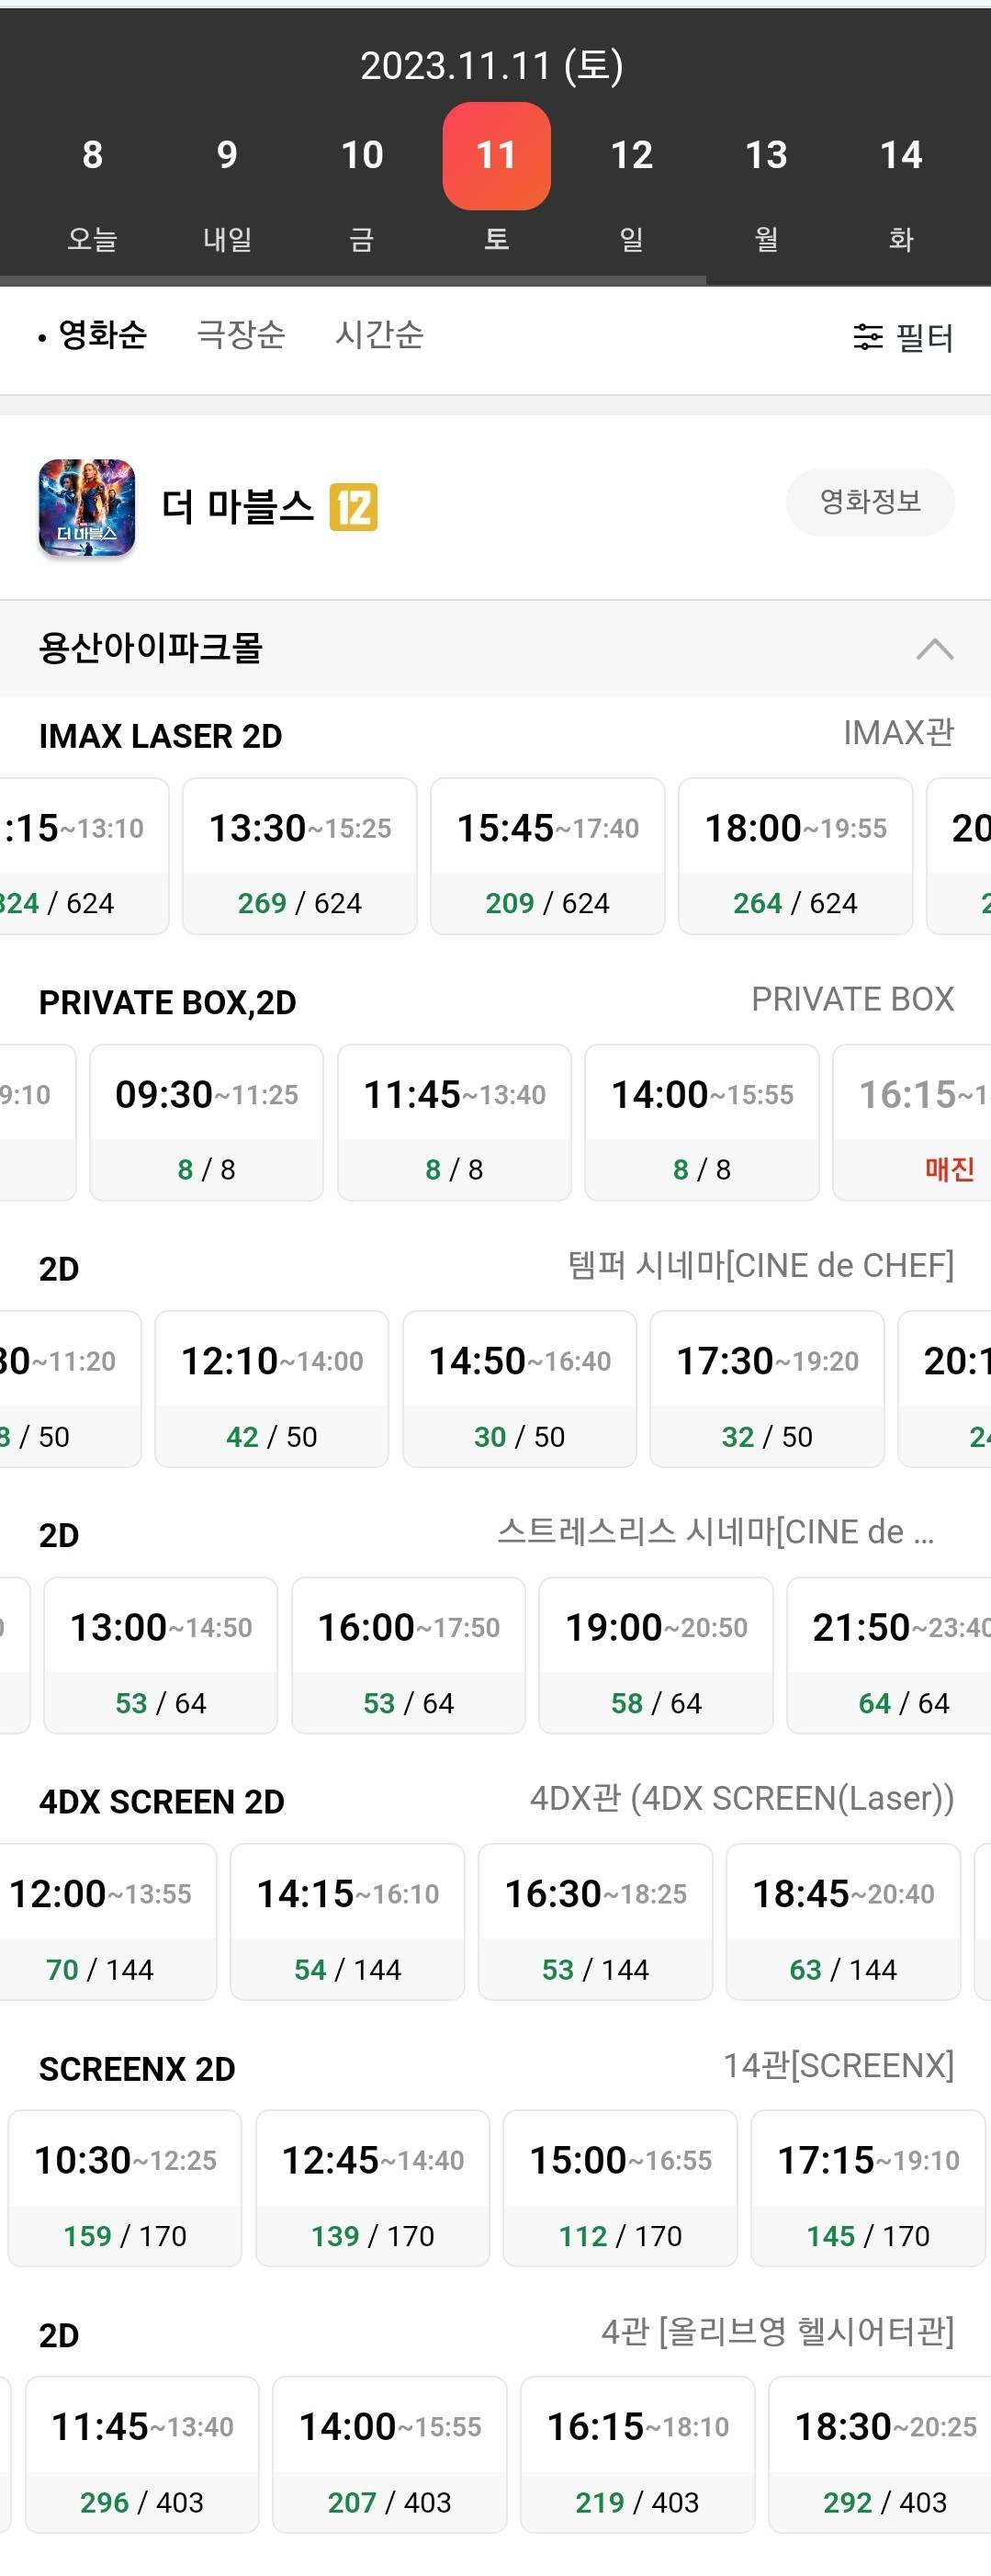
Task: Choose the SCREENX 10:30 showtime
Action: tap(125, 2188)
